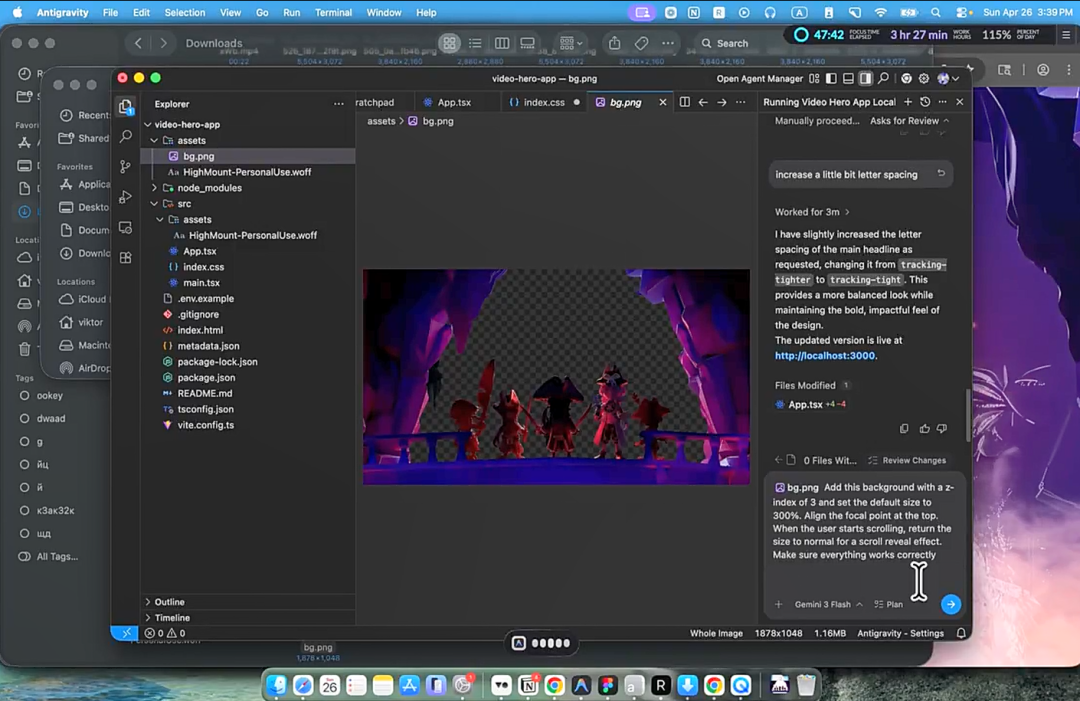Click the Review Changes button
This screenshot has width=1080, height=701.
click(x=907, y=460)
